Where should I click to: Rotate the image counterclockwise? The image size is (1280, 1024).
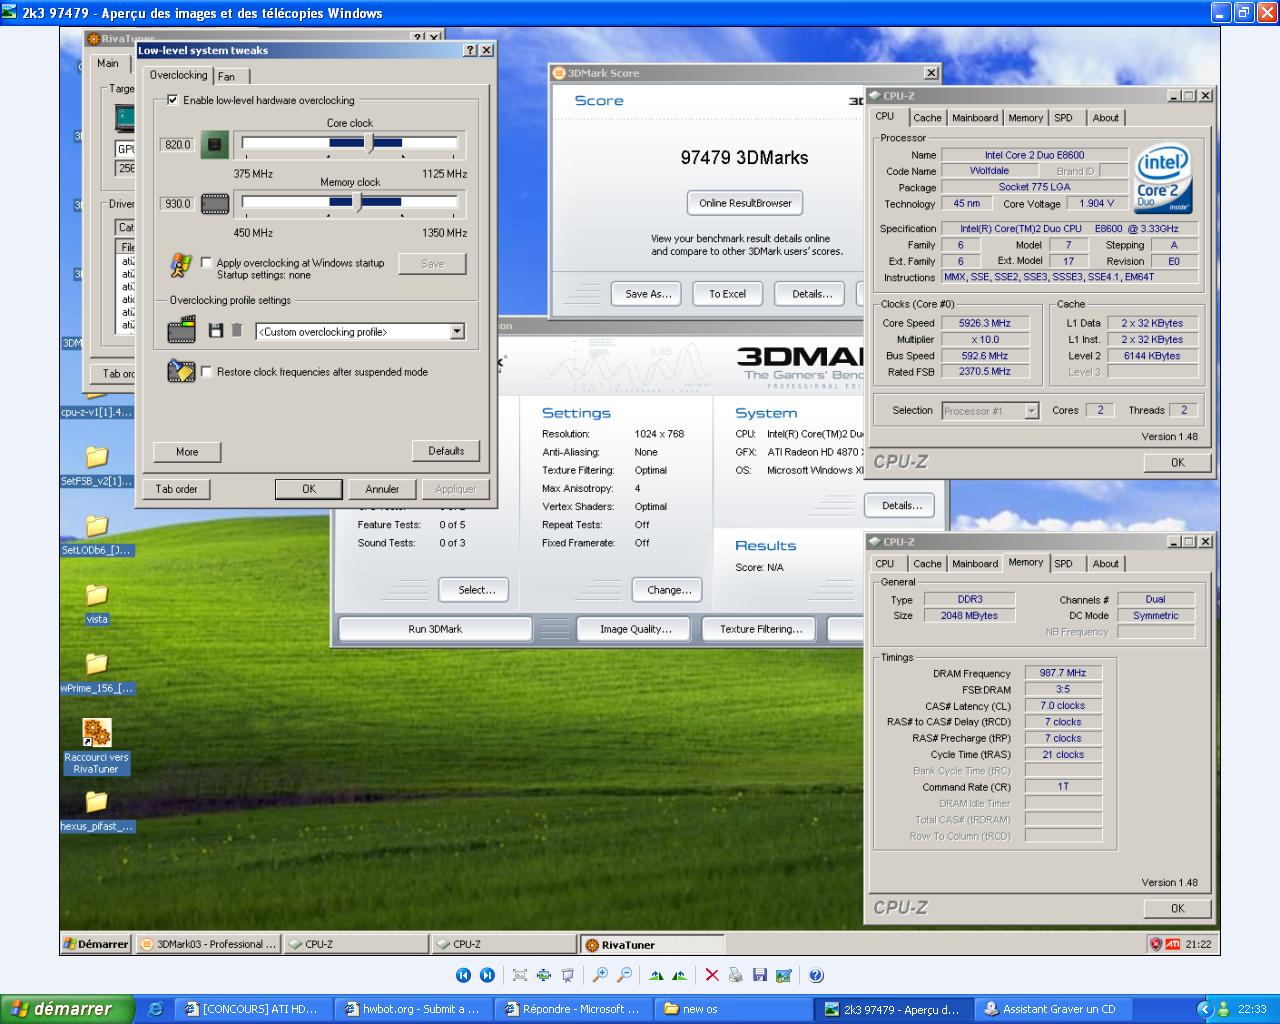(x=680, y=975)
